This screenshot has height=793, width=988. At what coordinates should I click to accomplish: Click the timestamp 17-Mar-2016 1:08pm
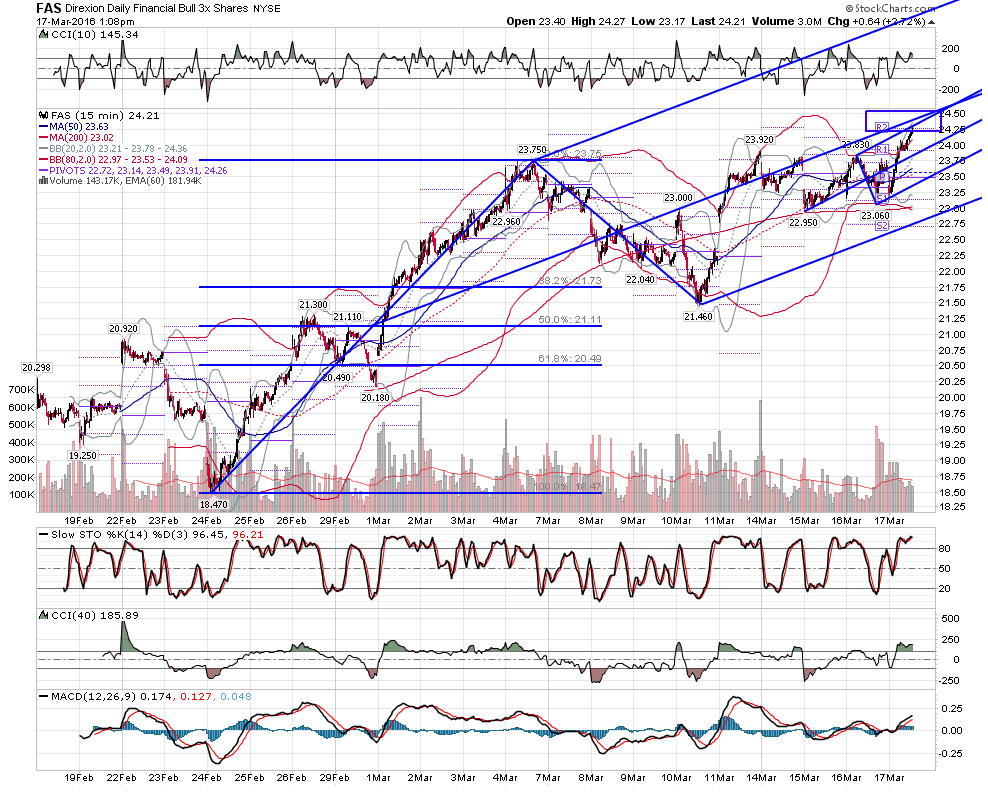(85, 21)
